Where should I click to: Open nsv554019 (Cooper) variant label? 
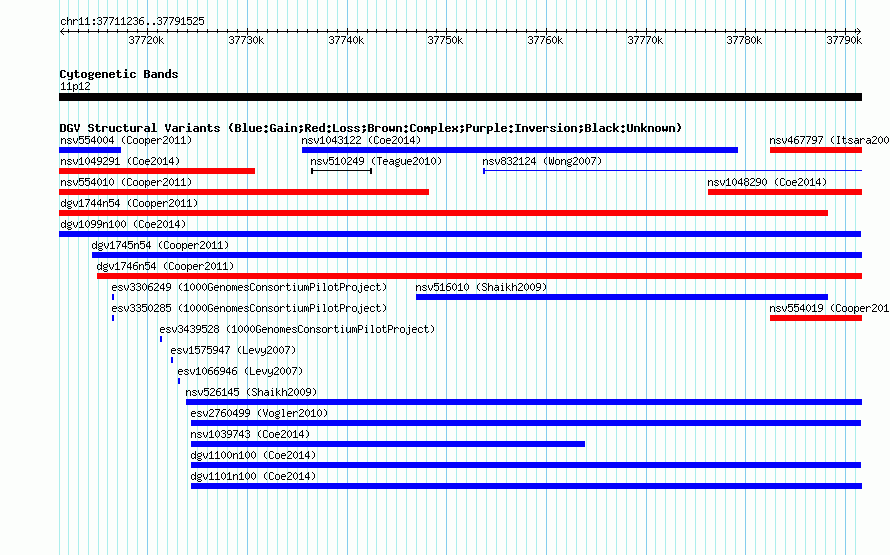[x=829, y=308]
